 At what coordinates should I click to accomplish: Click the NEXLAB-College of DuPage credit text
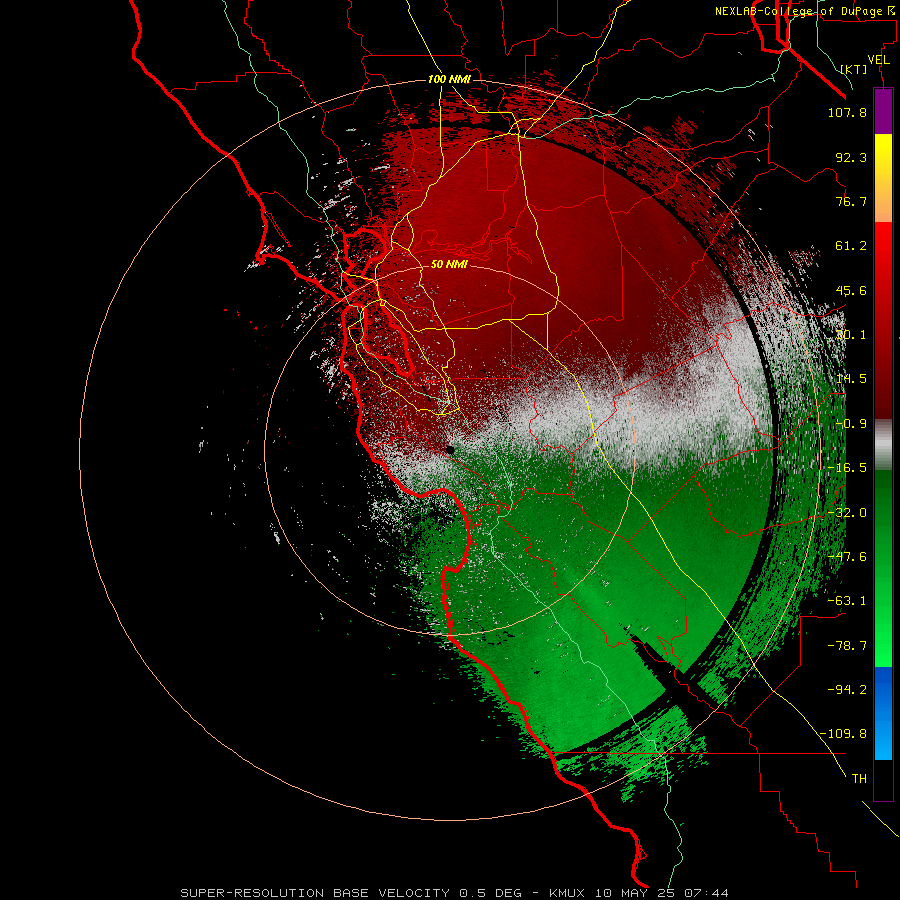(x=804, y=11)
